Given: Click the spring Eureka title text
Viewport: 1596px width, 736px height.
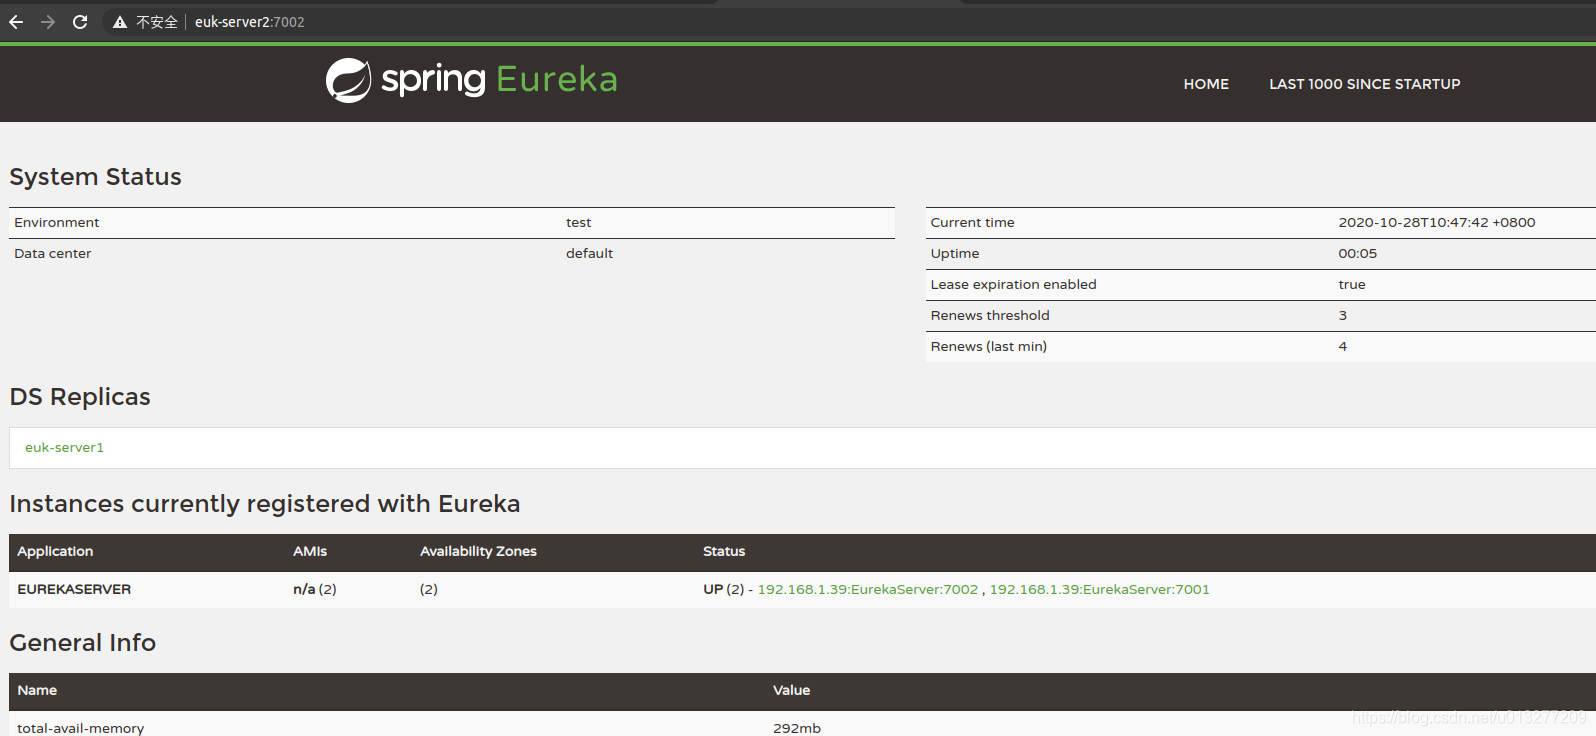Looking at the screenshot, I should (499, 79).
